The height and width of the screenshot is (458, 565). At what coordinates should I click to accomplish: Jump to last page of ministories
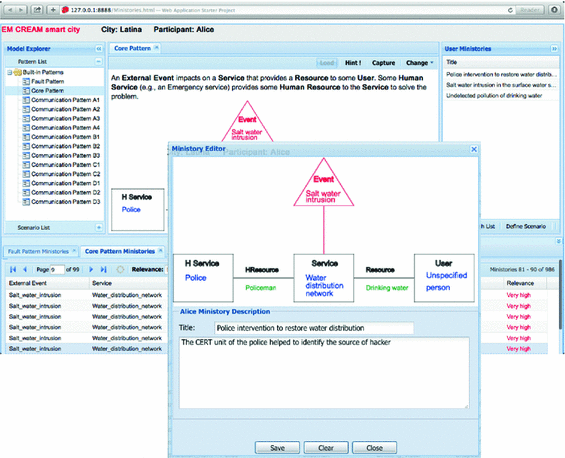pyautogui.click(x=103, y=269)
